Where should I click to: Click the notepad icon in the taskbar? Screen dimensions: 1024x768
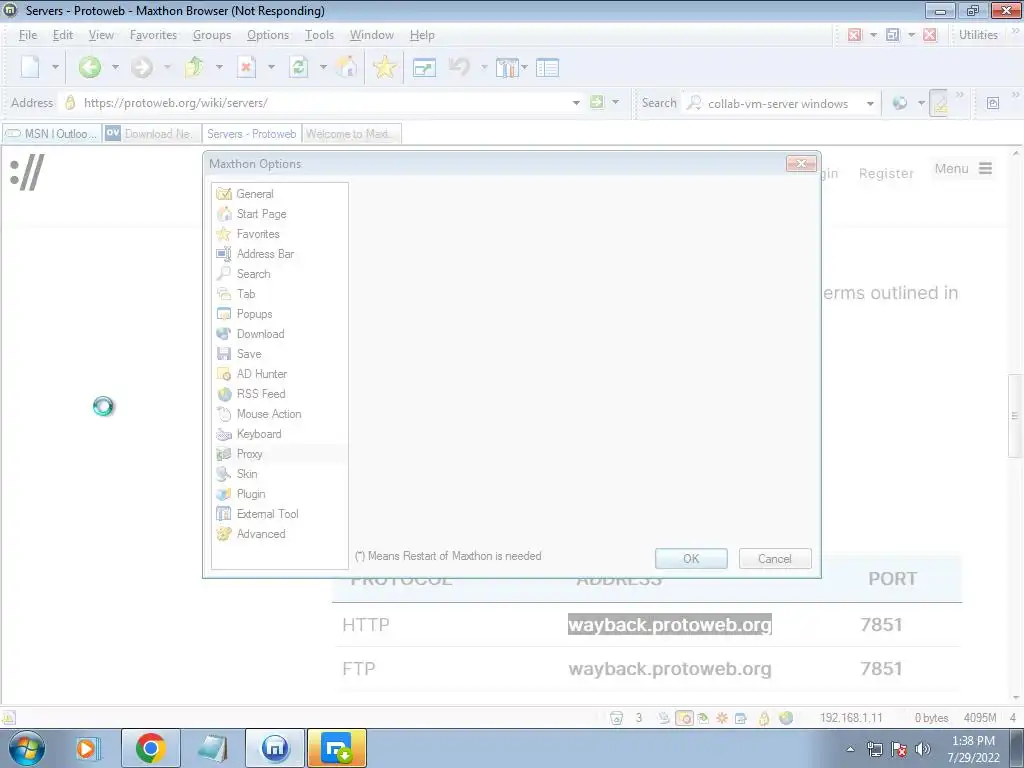(213, 748)
